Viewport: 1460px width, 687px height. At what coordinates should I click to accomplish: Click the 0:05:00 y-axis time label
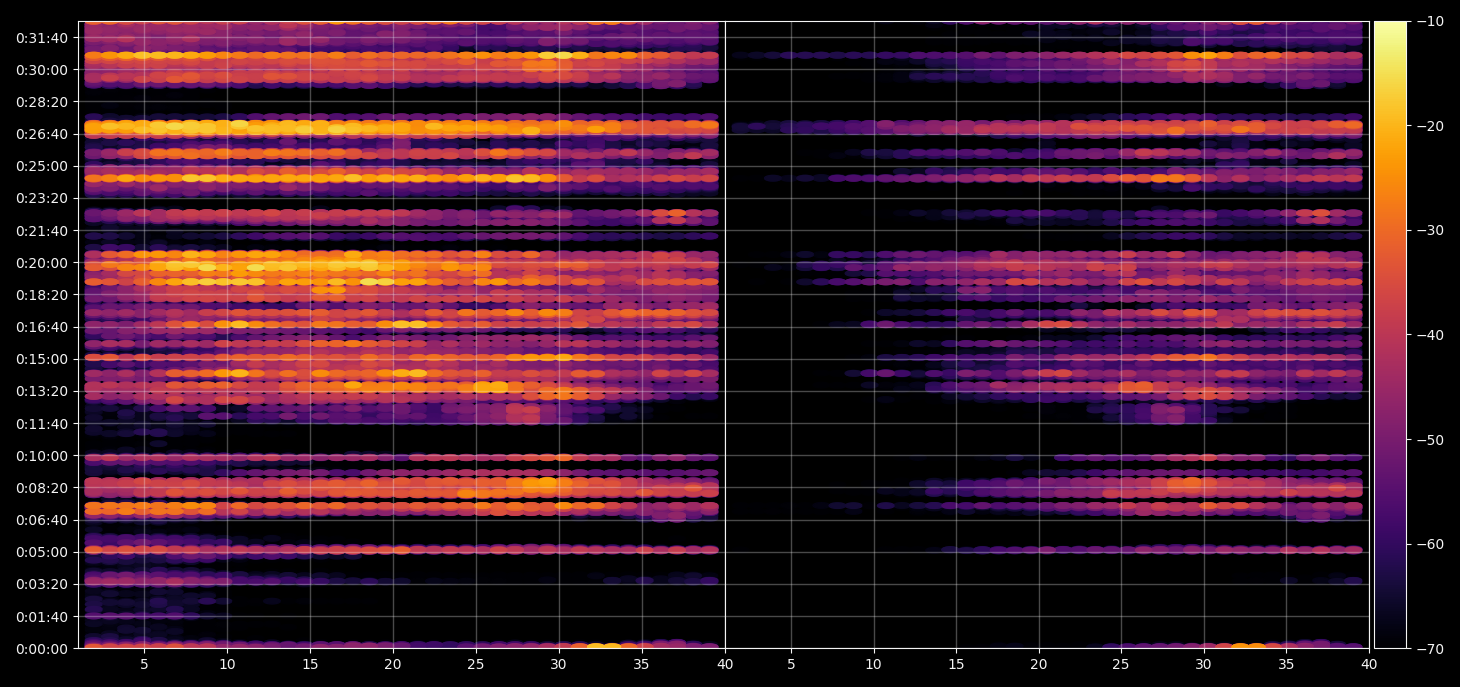42,552
